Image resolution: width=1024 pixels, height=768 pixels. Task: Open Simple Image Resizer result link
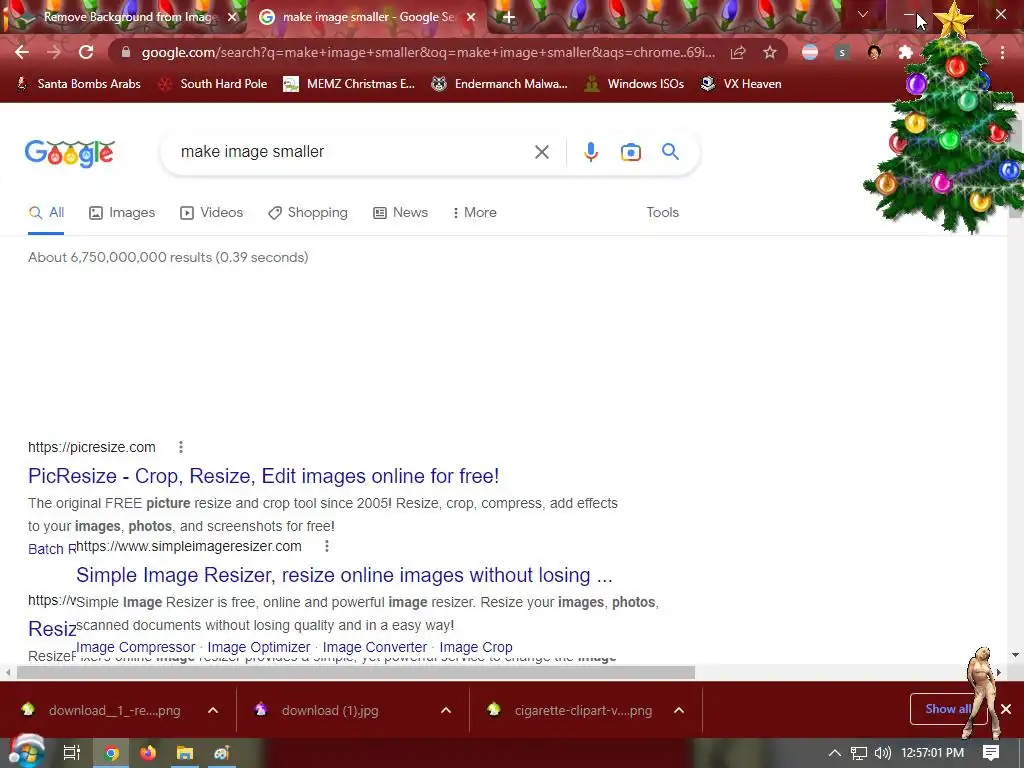pos(344,575)
